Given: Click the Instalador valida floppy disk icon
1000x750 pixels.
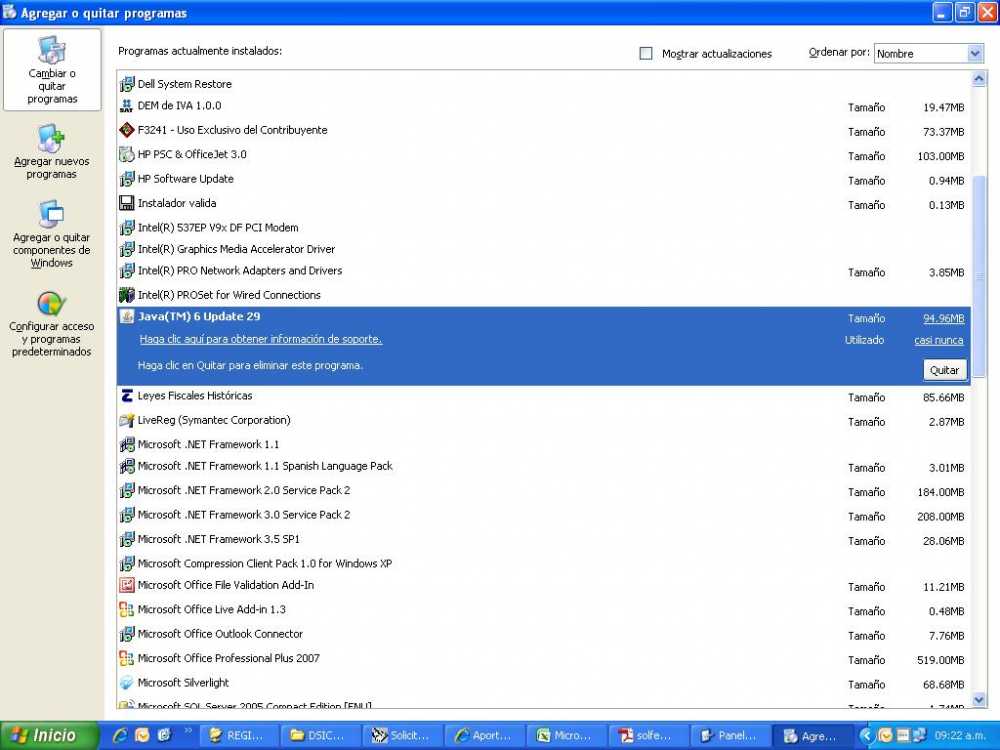Looking at the screenshot, I should [x=127, y=203].
